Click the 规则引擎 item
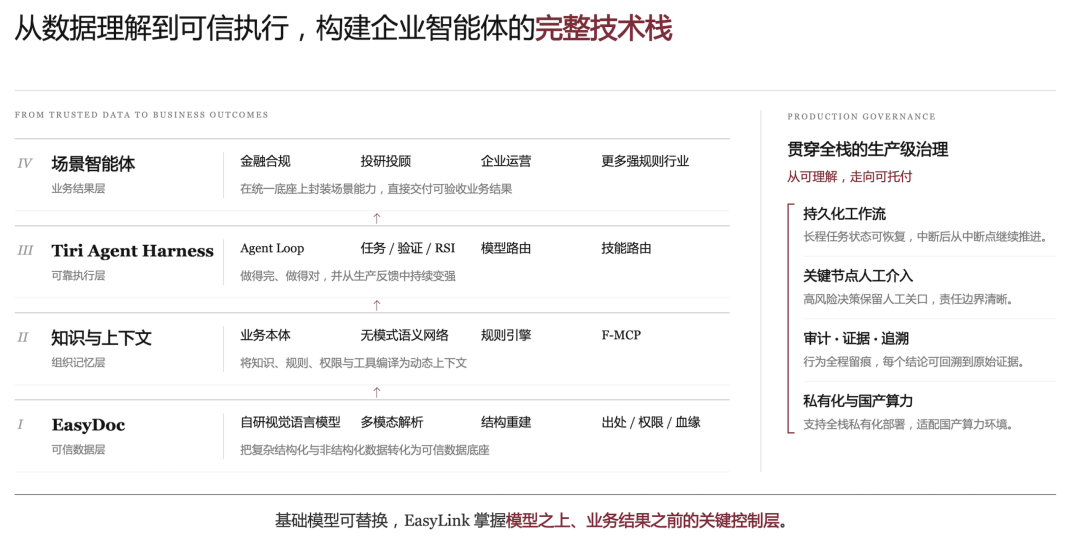Screen dimensions: 1080x543 point(506,336)
